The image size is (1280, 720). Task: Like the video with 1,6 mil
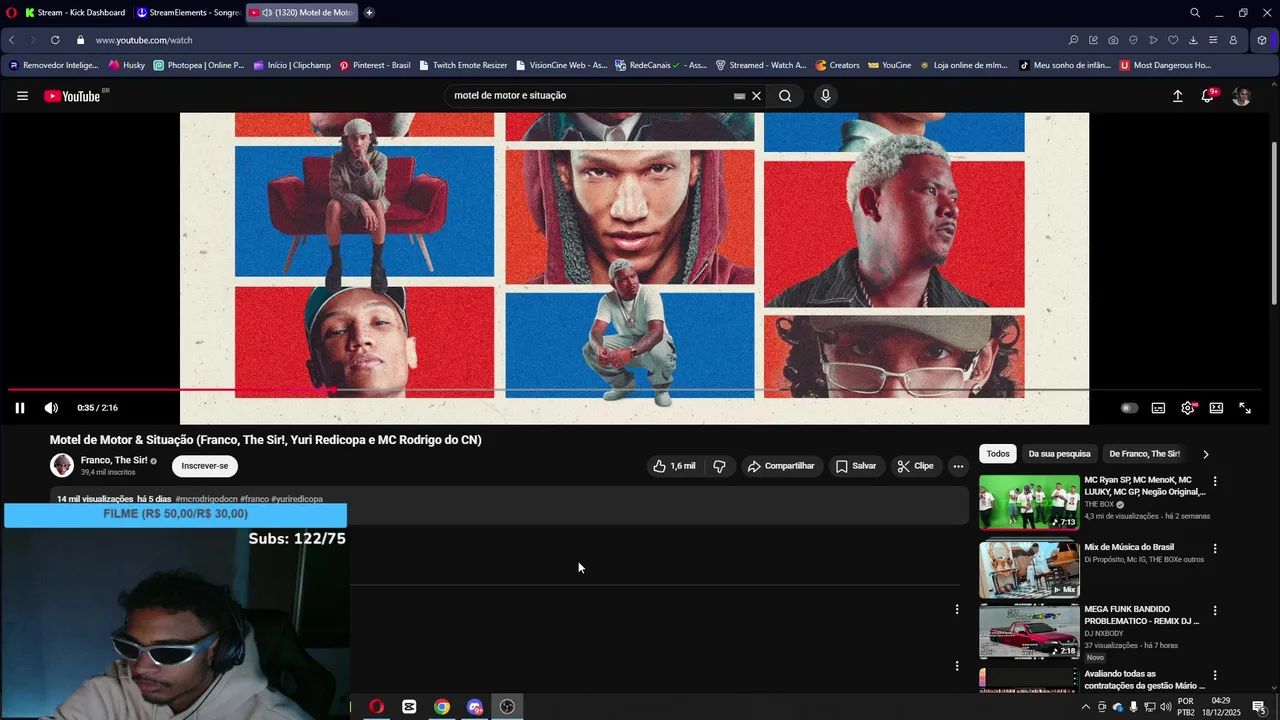673,466
